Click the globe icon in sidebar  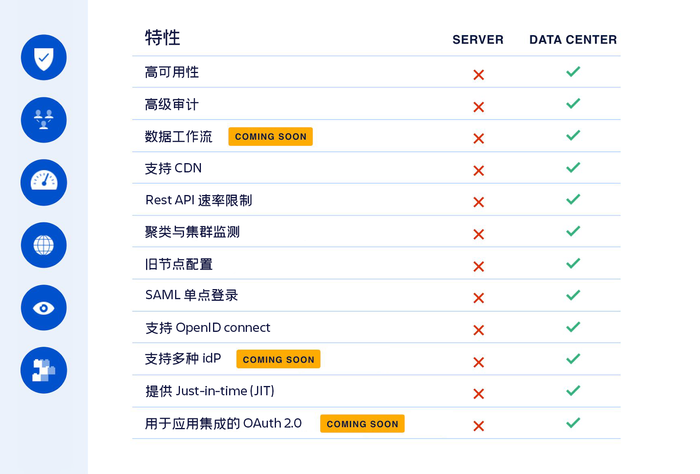pos(44,245)
